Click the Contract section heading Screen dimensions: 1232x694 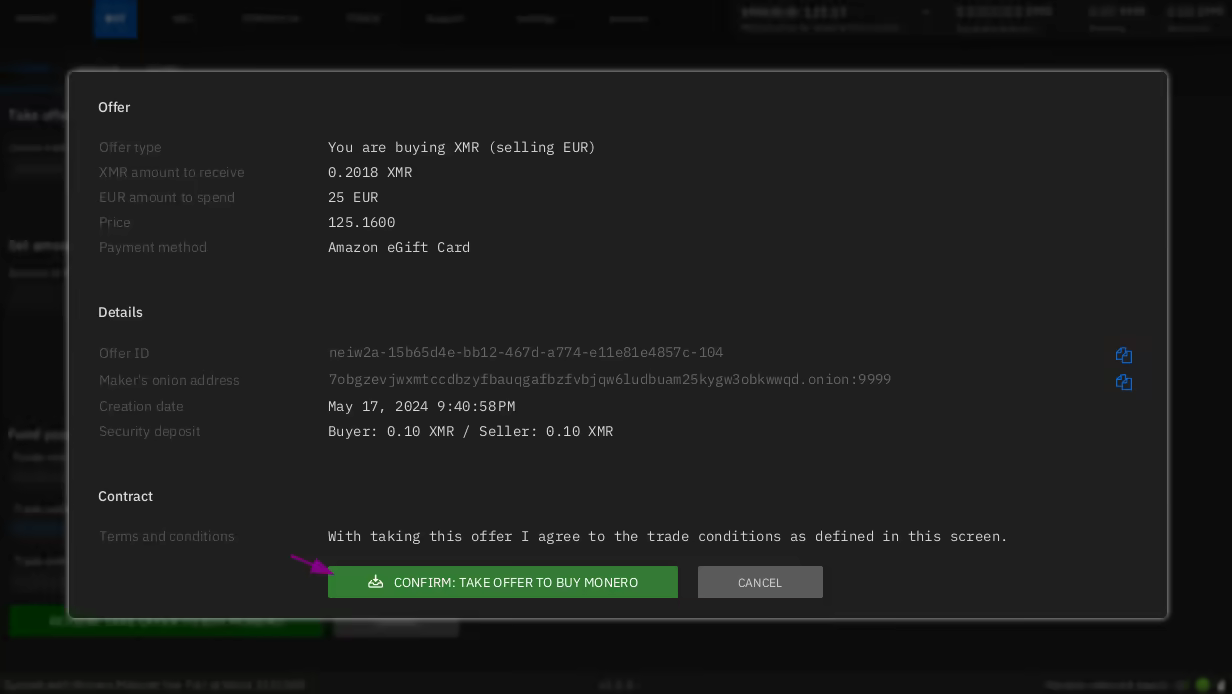click(125, 496)
